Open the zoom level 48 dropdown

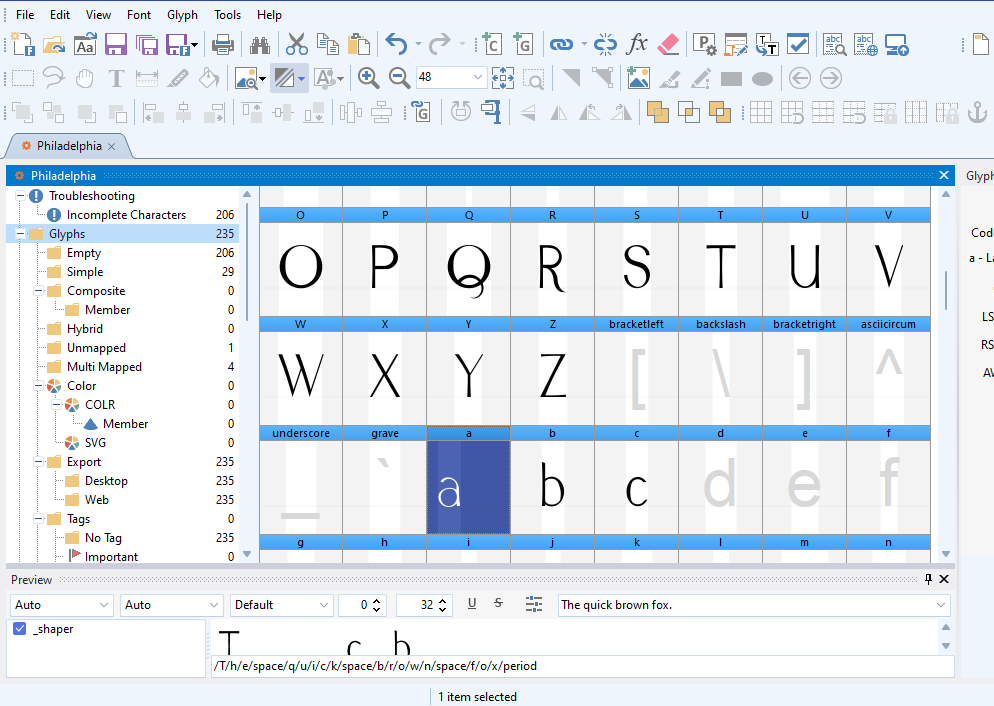click(477, 77)
